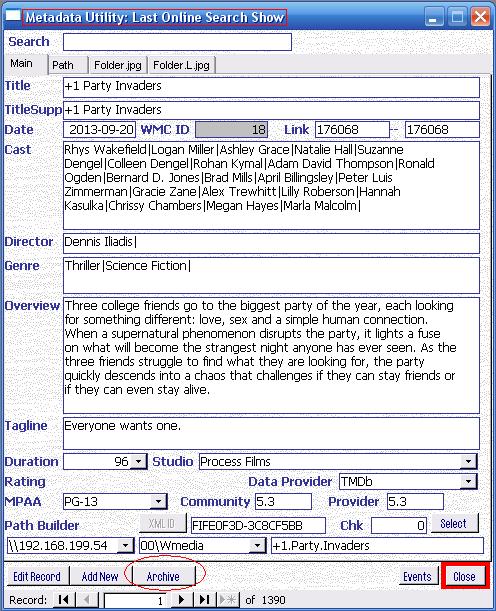This screenshot has height=611, width=496.
Task: Click the Provider rating field
Action: [x=415, y=502]
